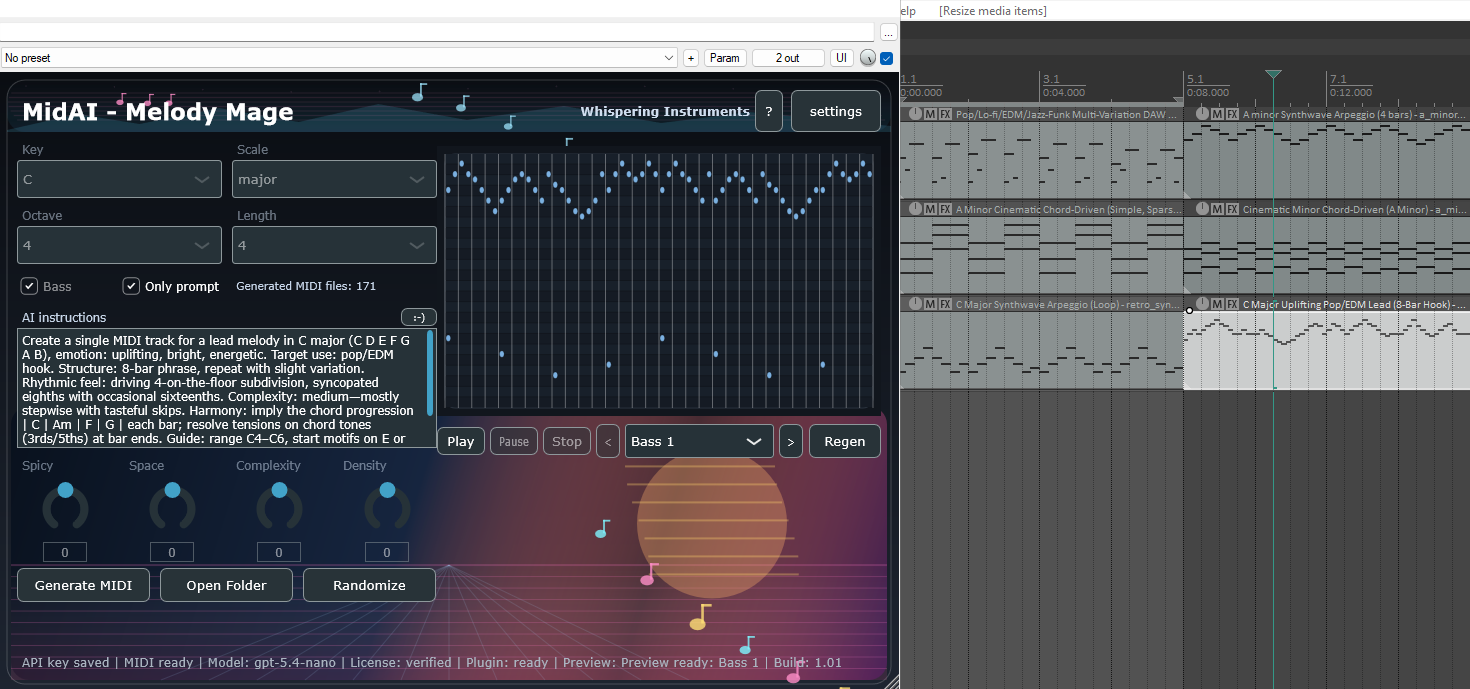Toggle the plugin bypass checkbox in the header
1470x689 pixels.
pyautogui.click(x=886, y=58)
